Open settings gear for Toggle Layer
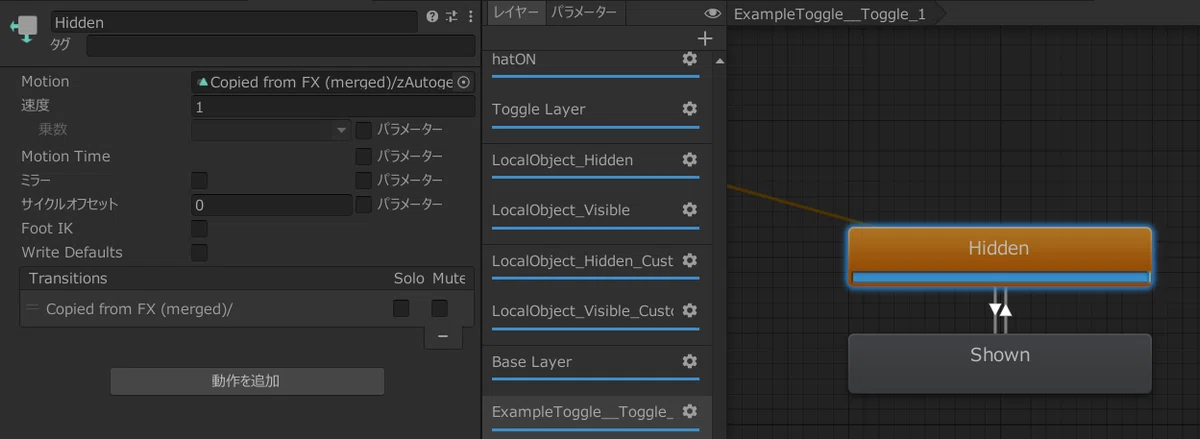This screenshot has height=439, width=1200. coord(689,109)
